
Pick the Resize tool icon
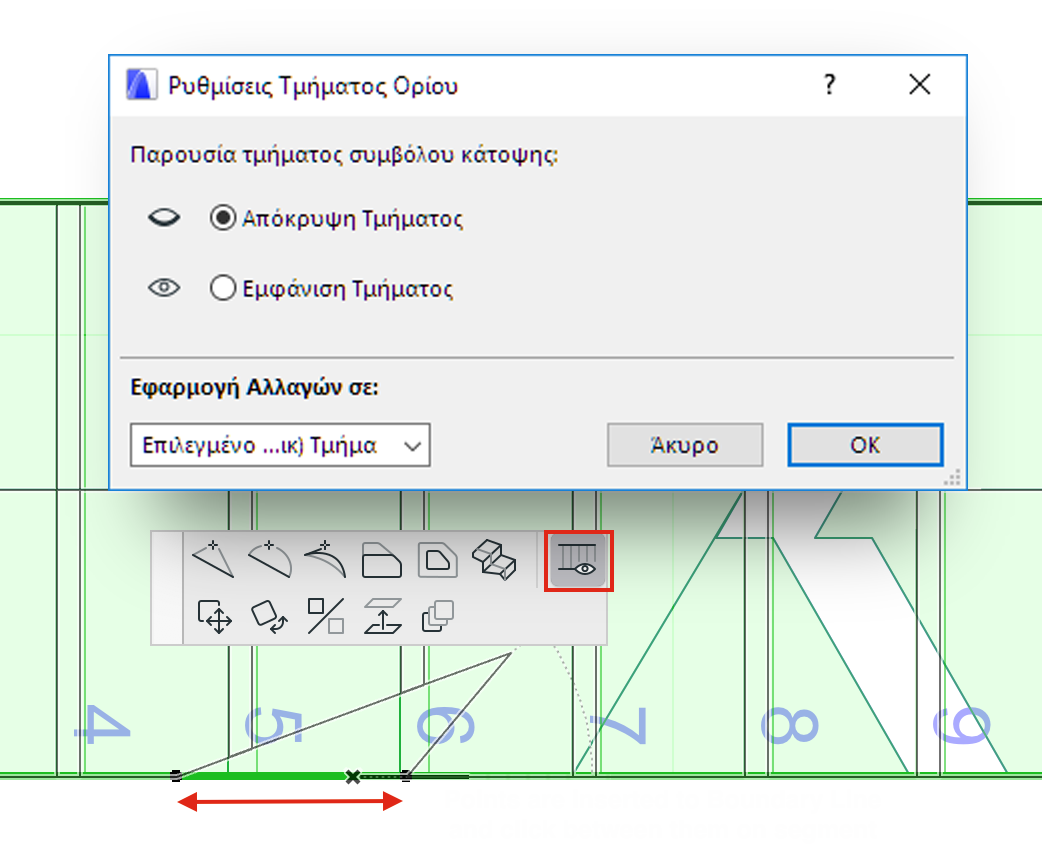tap(324, 617)
